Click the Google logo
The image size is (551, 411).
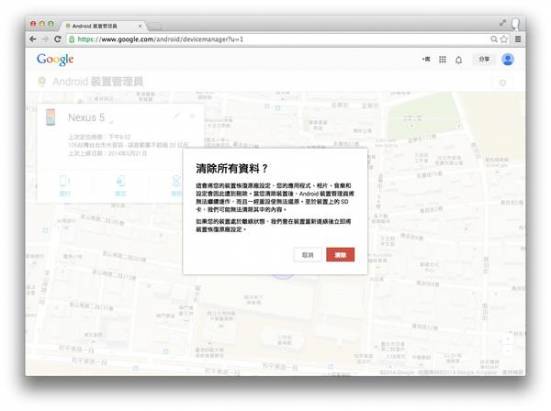(55, 59)
